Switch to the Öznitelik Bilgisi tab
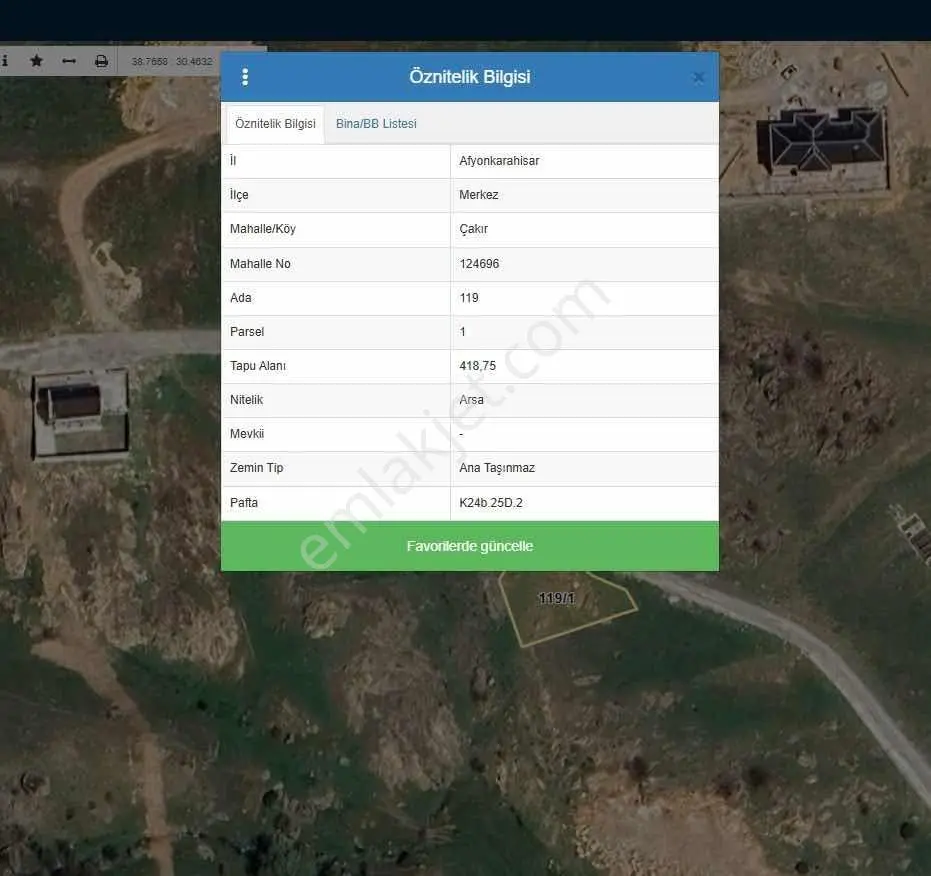The height and width of the screenshot is (876, 931). [276, 124]
